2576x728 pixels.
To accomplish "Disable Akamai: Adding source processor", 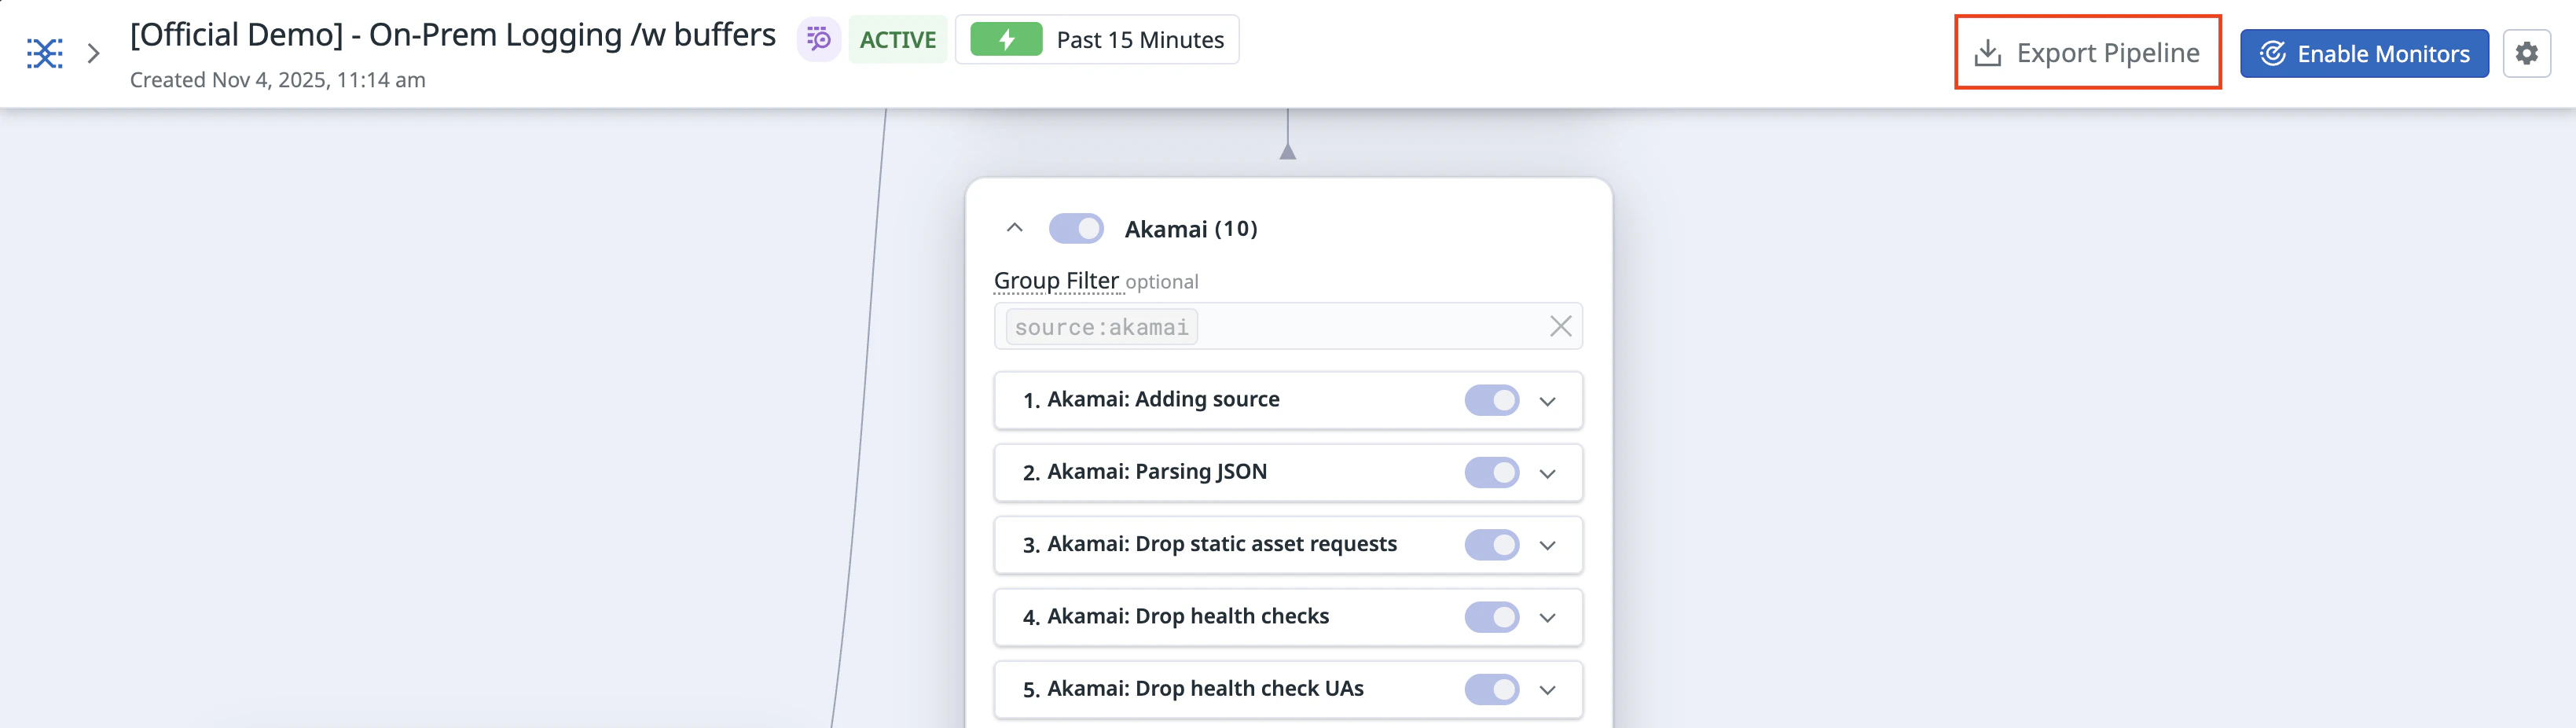I will (1491, 400).
